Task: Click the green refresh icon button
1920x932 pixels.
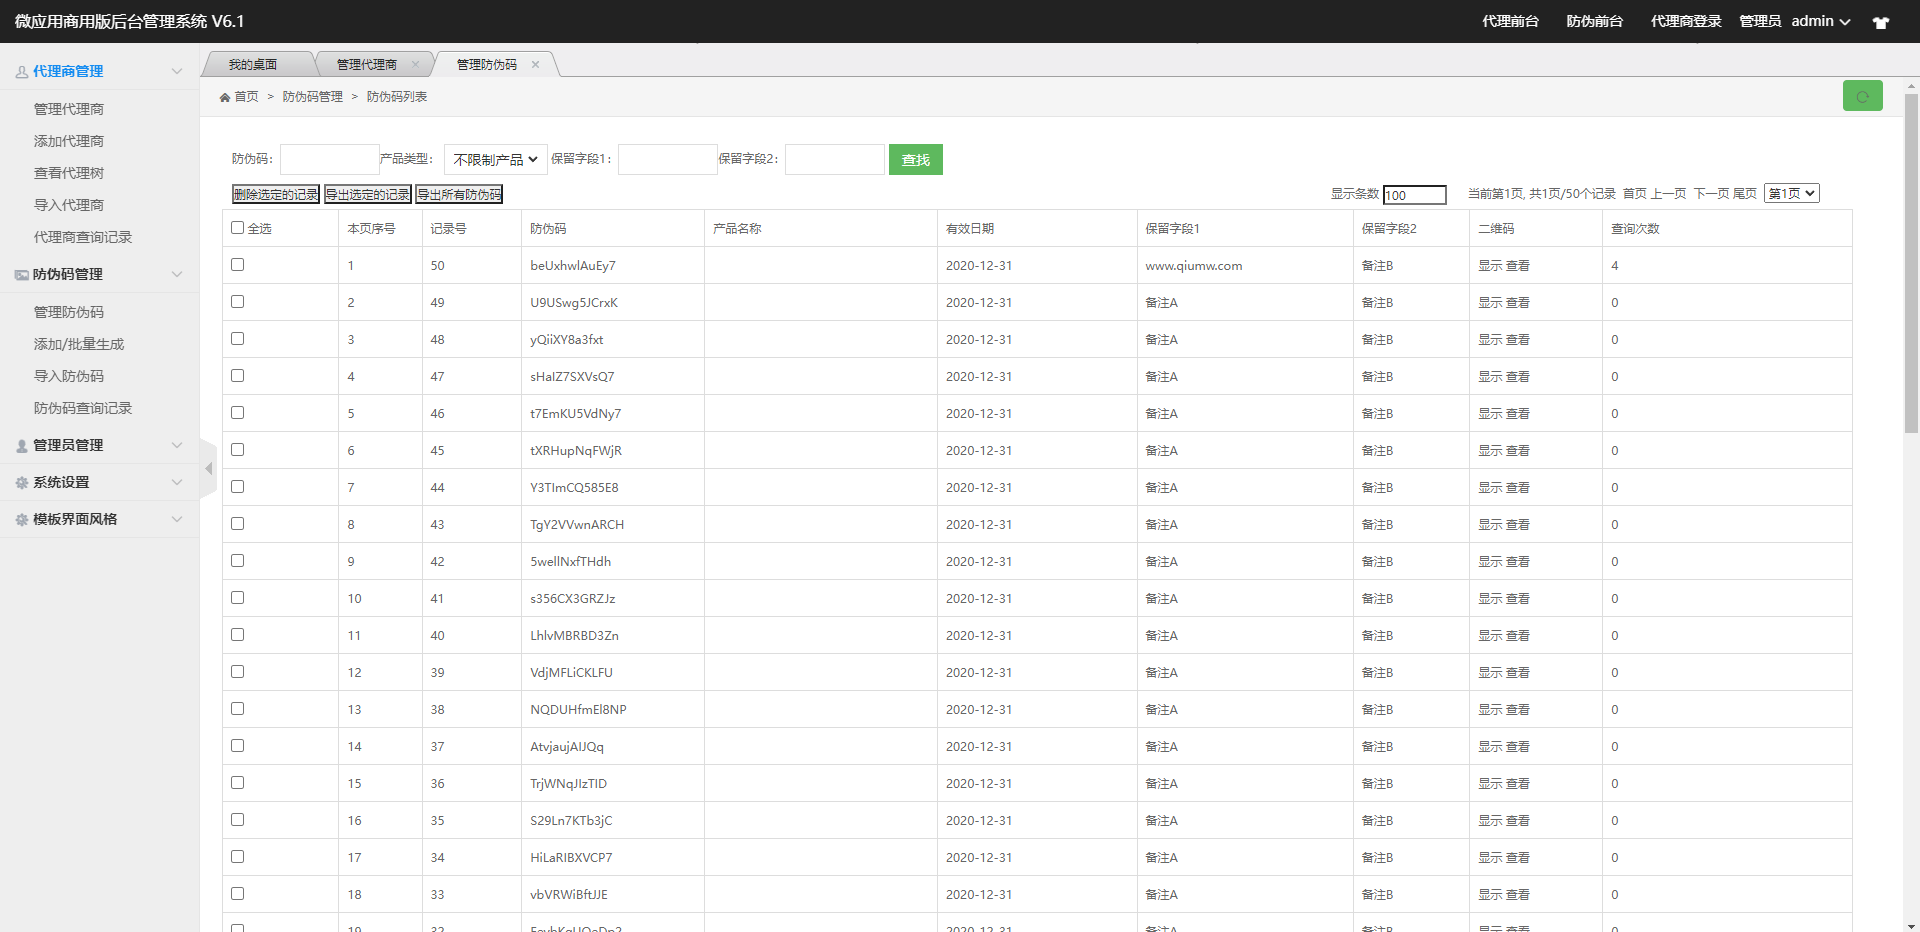Action: point(1862,96)
